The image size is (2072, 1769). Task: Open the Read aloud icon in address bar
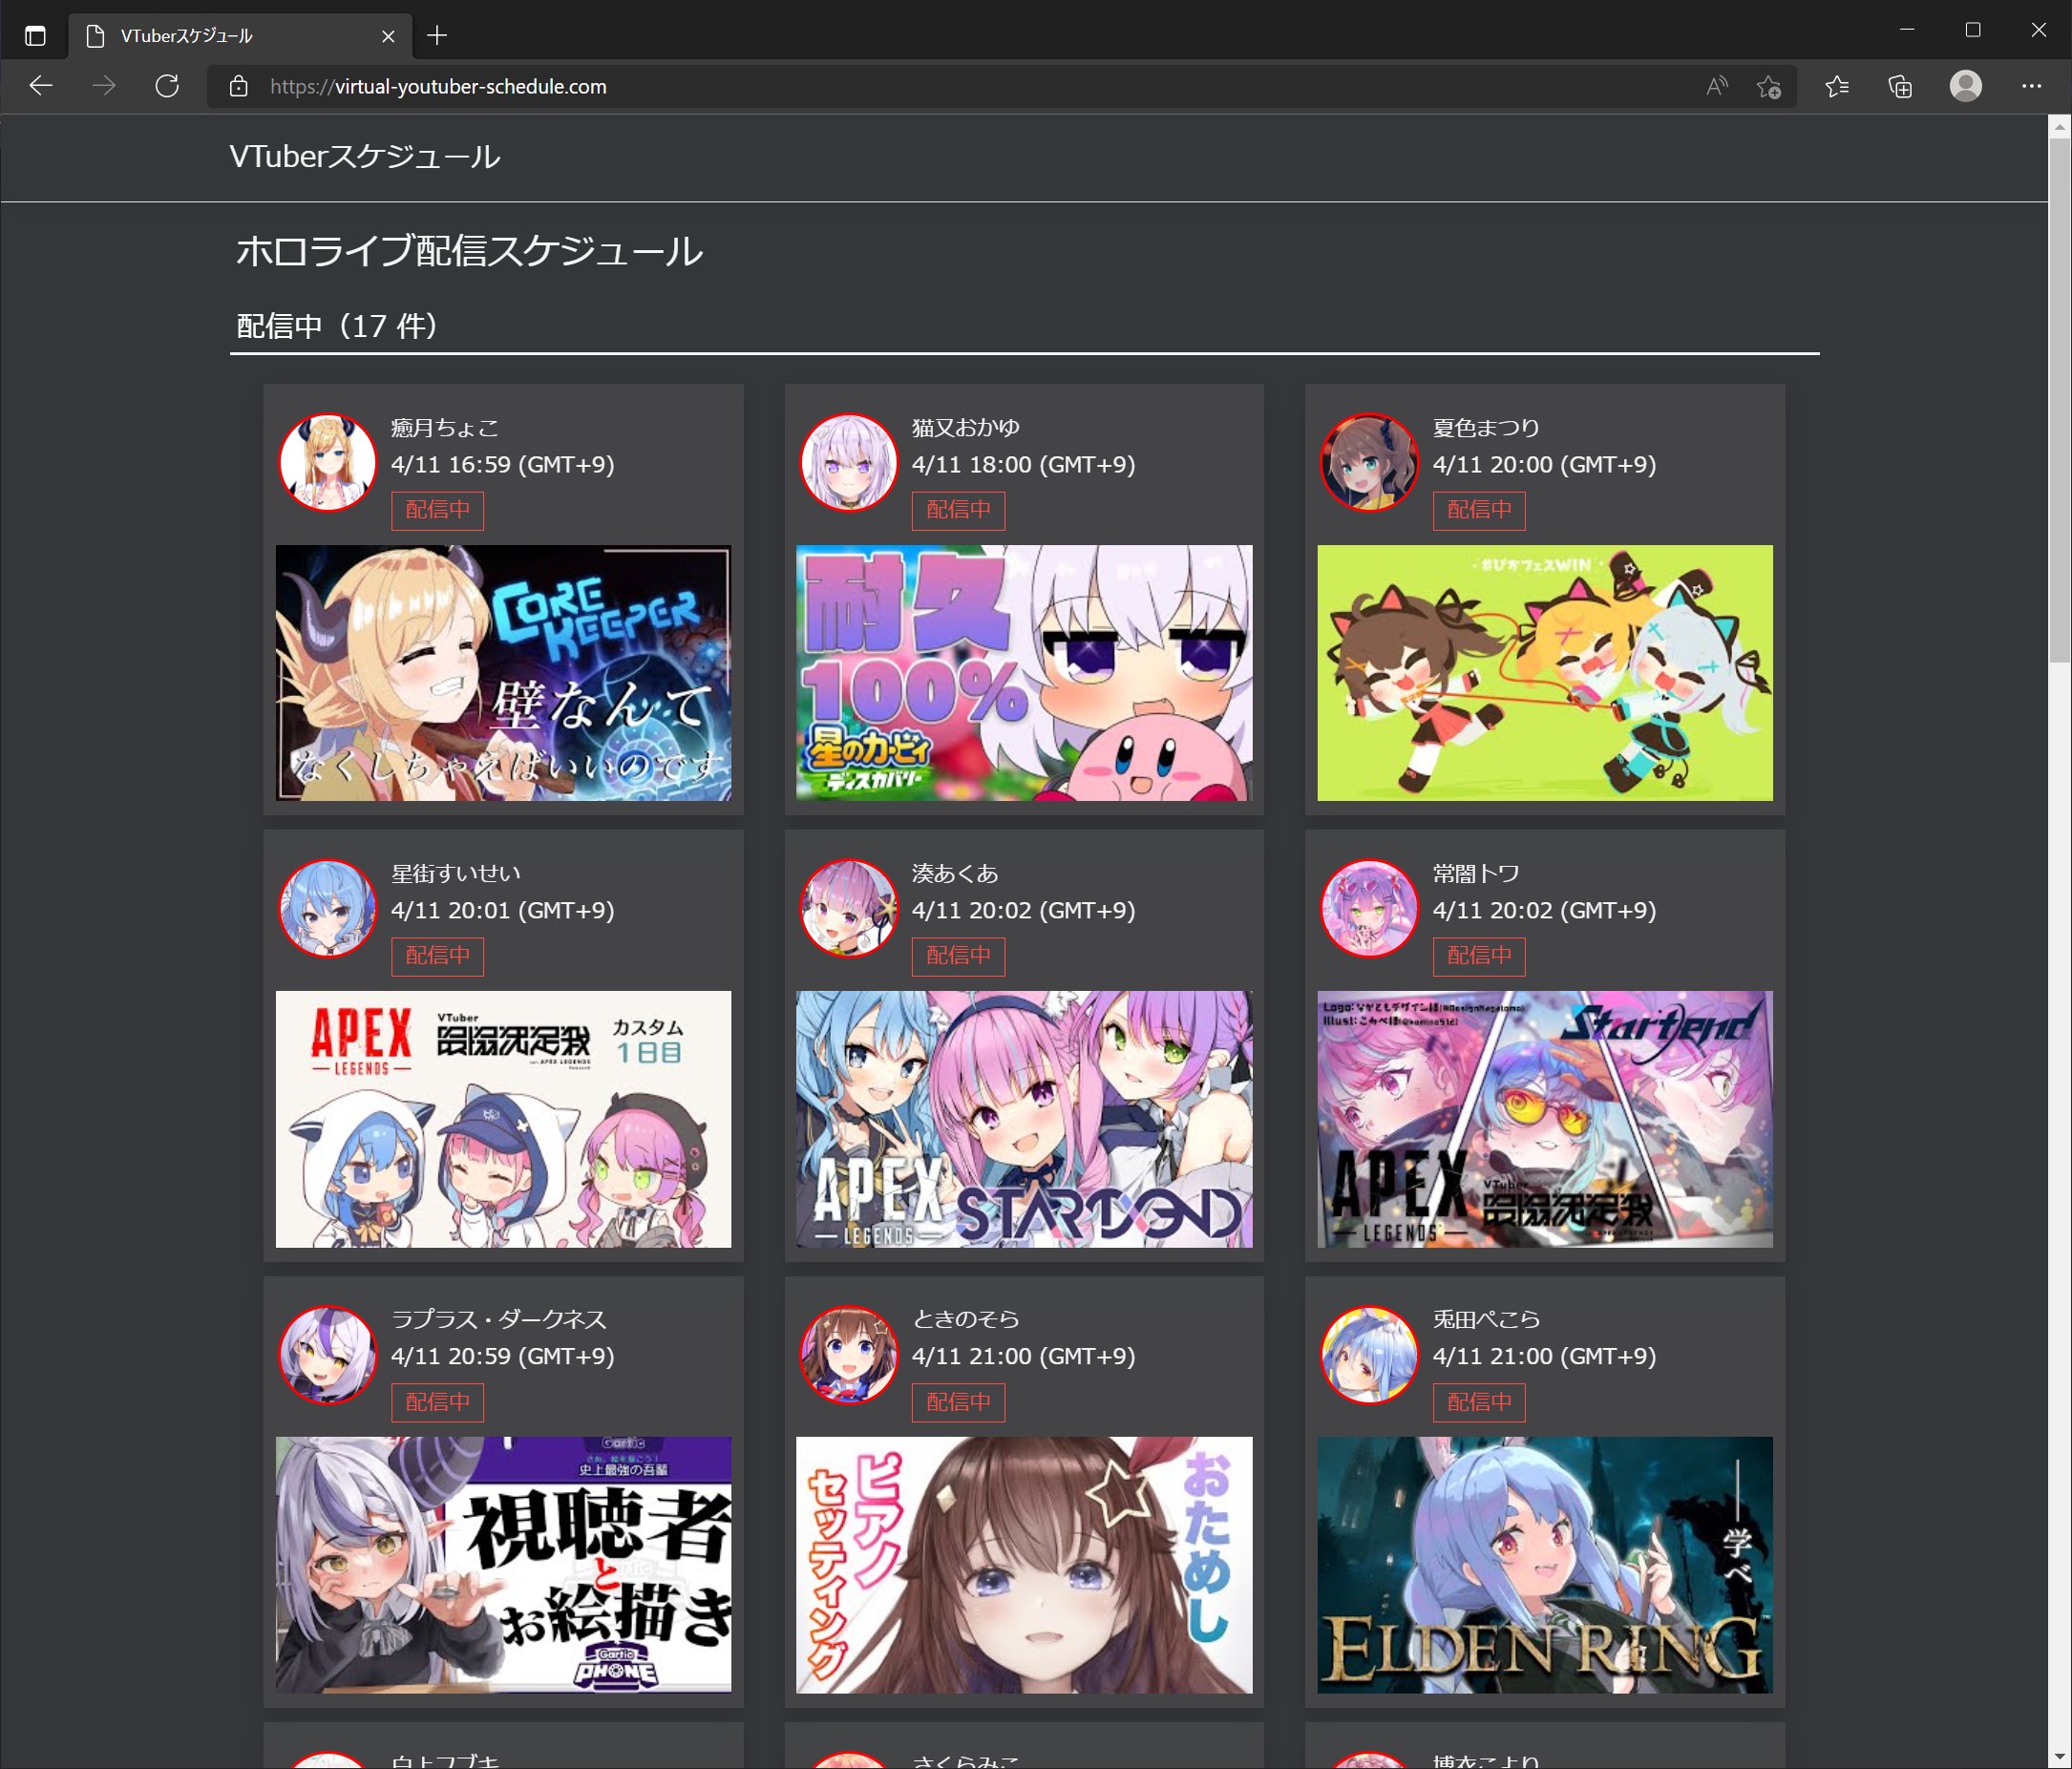click(x=1716, y=86)
